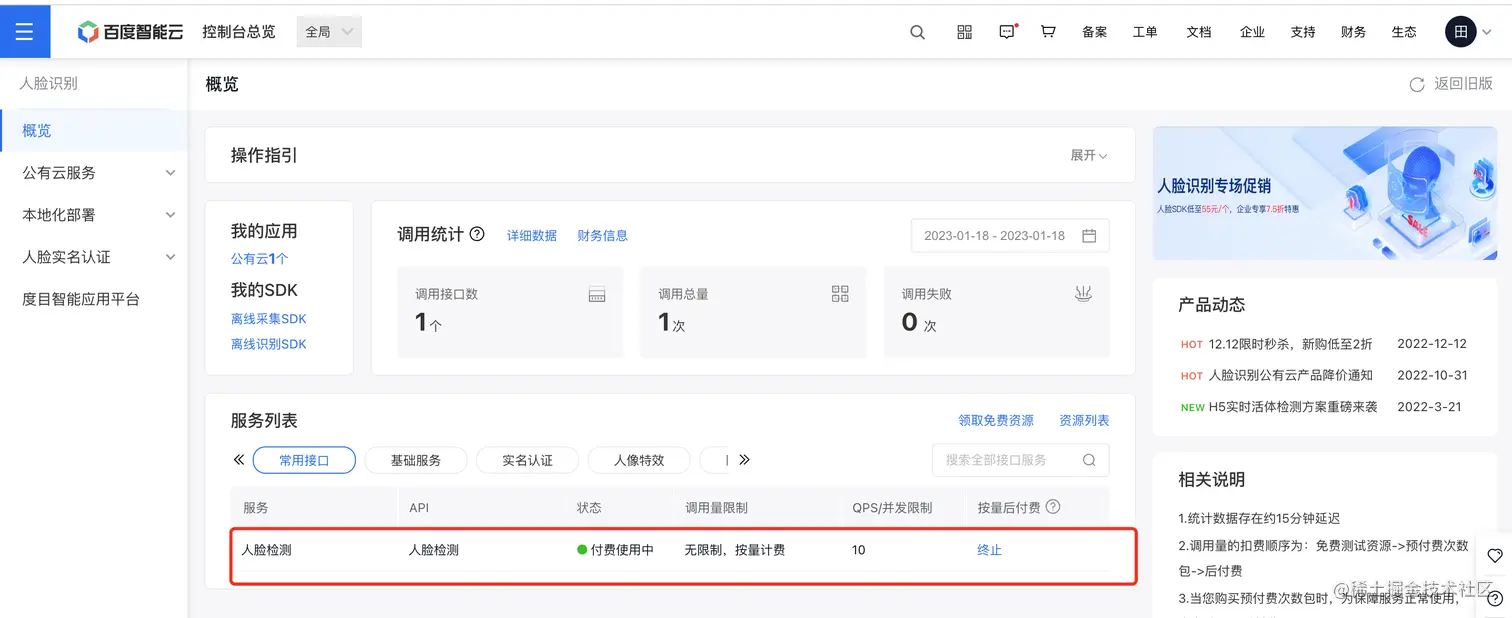The width and height of the screenshot is (1512, 618).
Task: Click the question help icon at right edge
Action: [x=1495, y=598]
